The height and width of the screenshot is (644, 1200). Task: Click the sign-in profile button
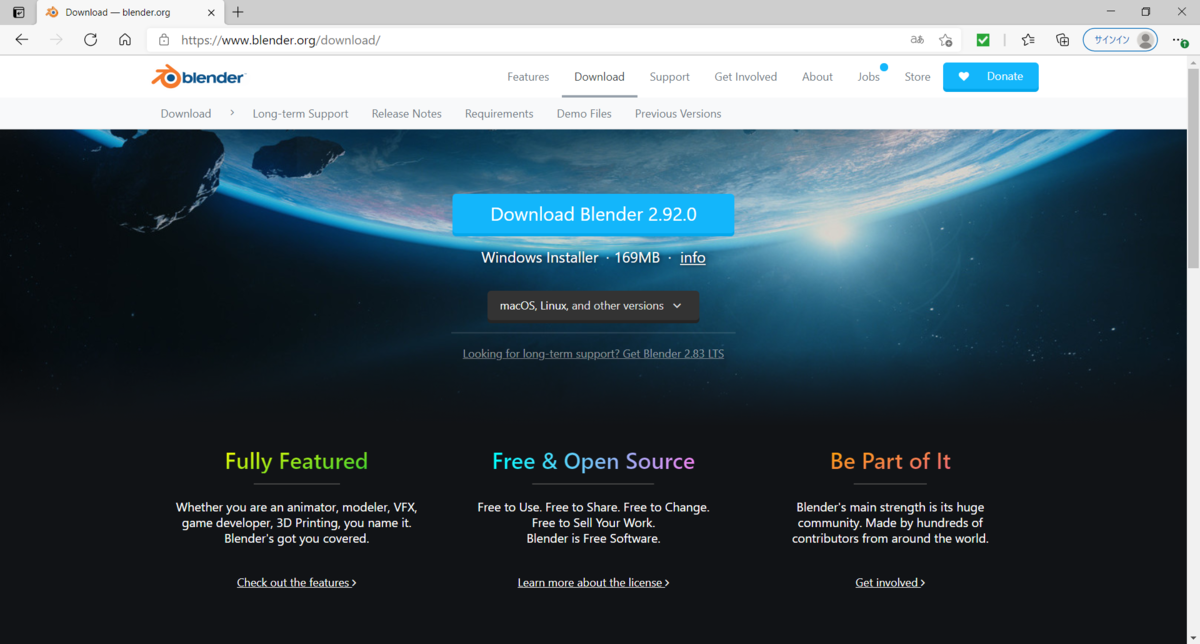tap(1120, 40)
